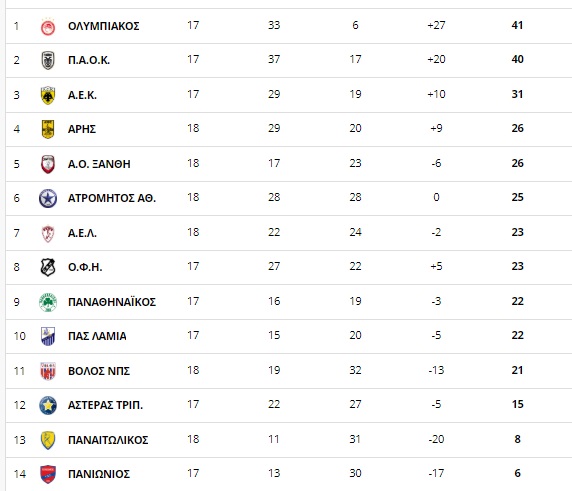Click the ΠΑΝΑΙΤΩΛΙΚΟΣ yellow crest
Screen dimensions: 572x491
tap(48, 440)
